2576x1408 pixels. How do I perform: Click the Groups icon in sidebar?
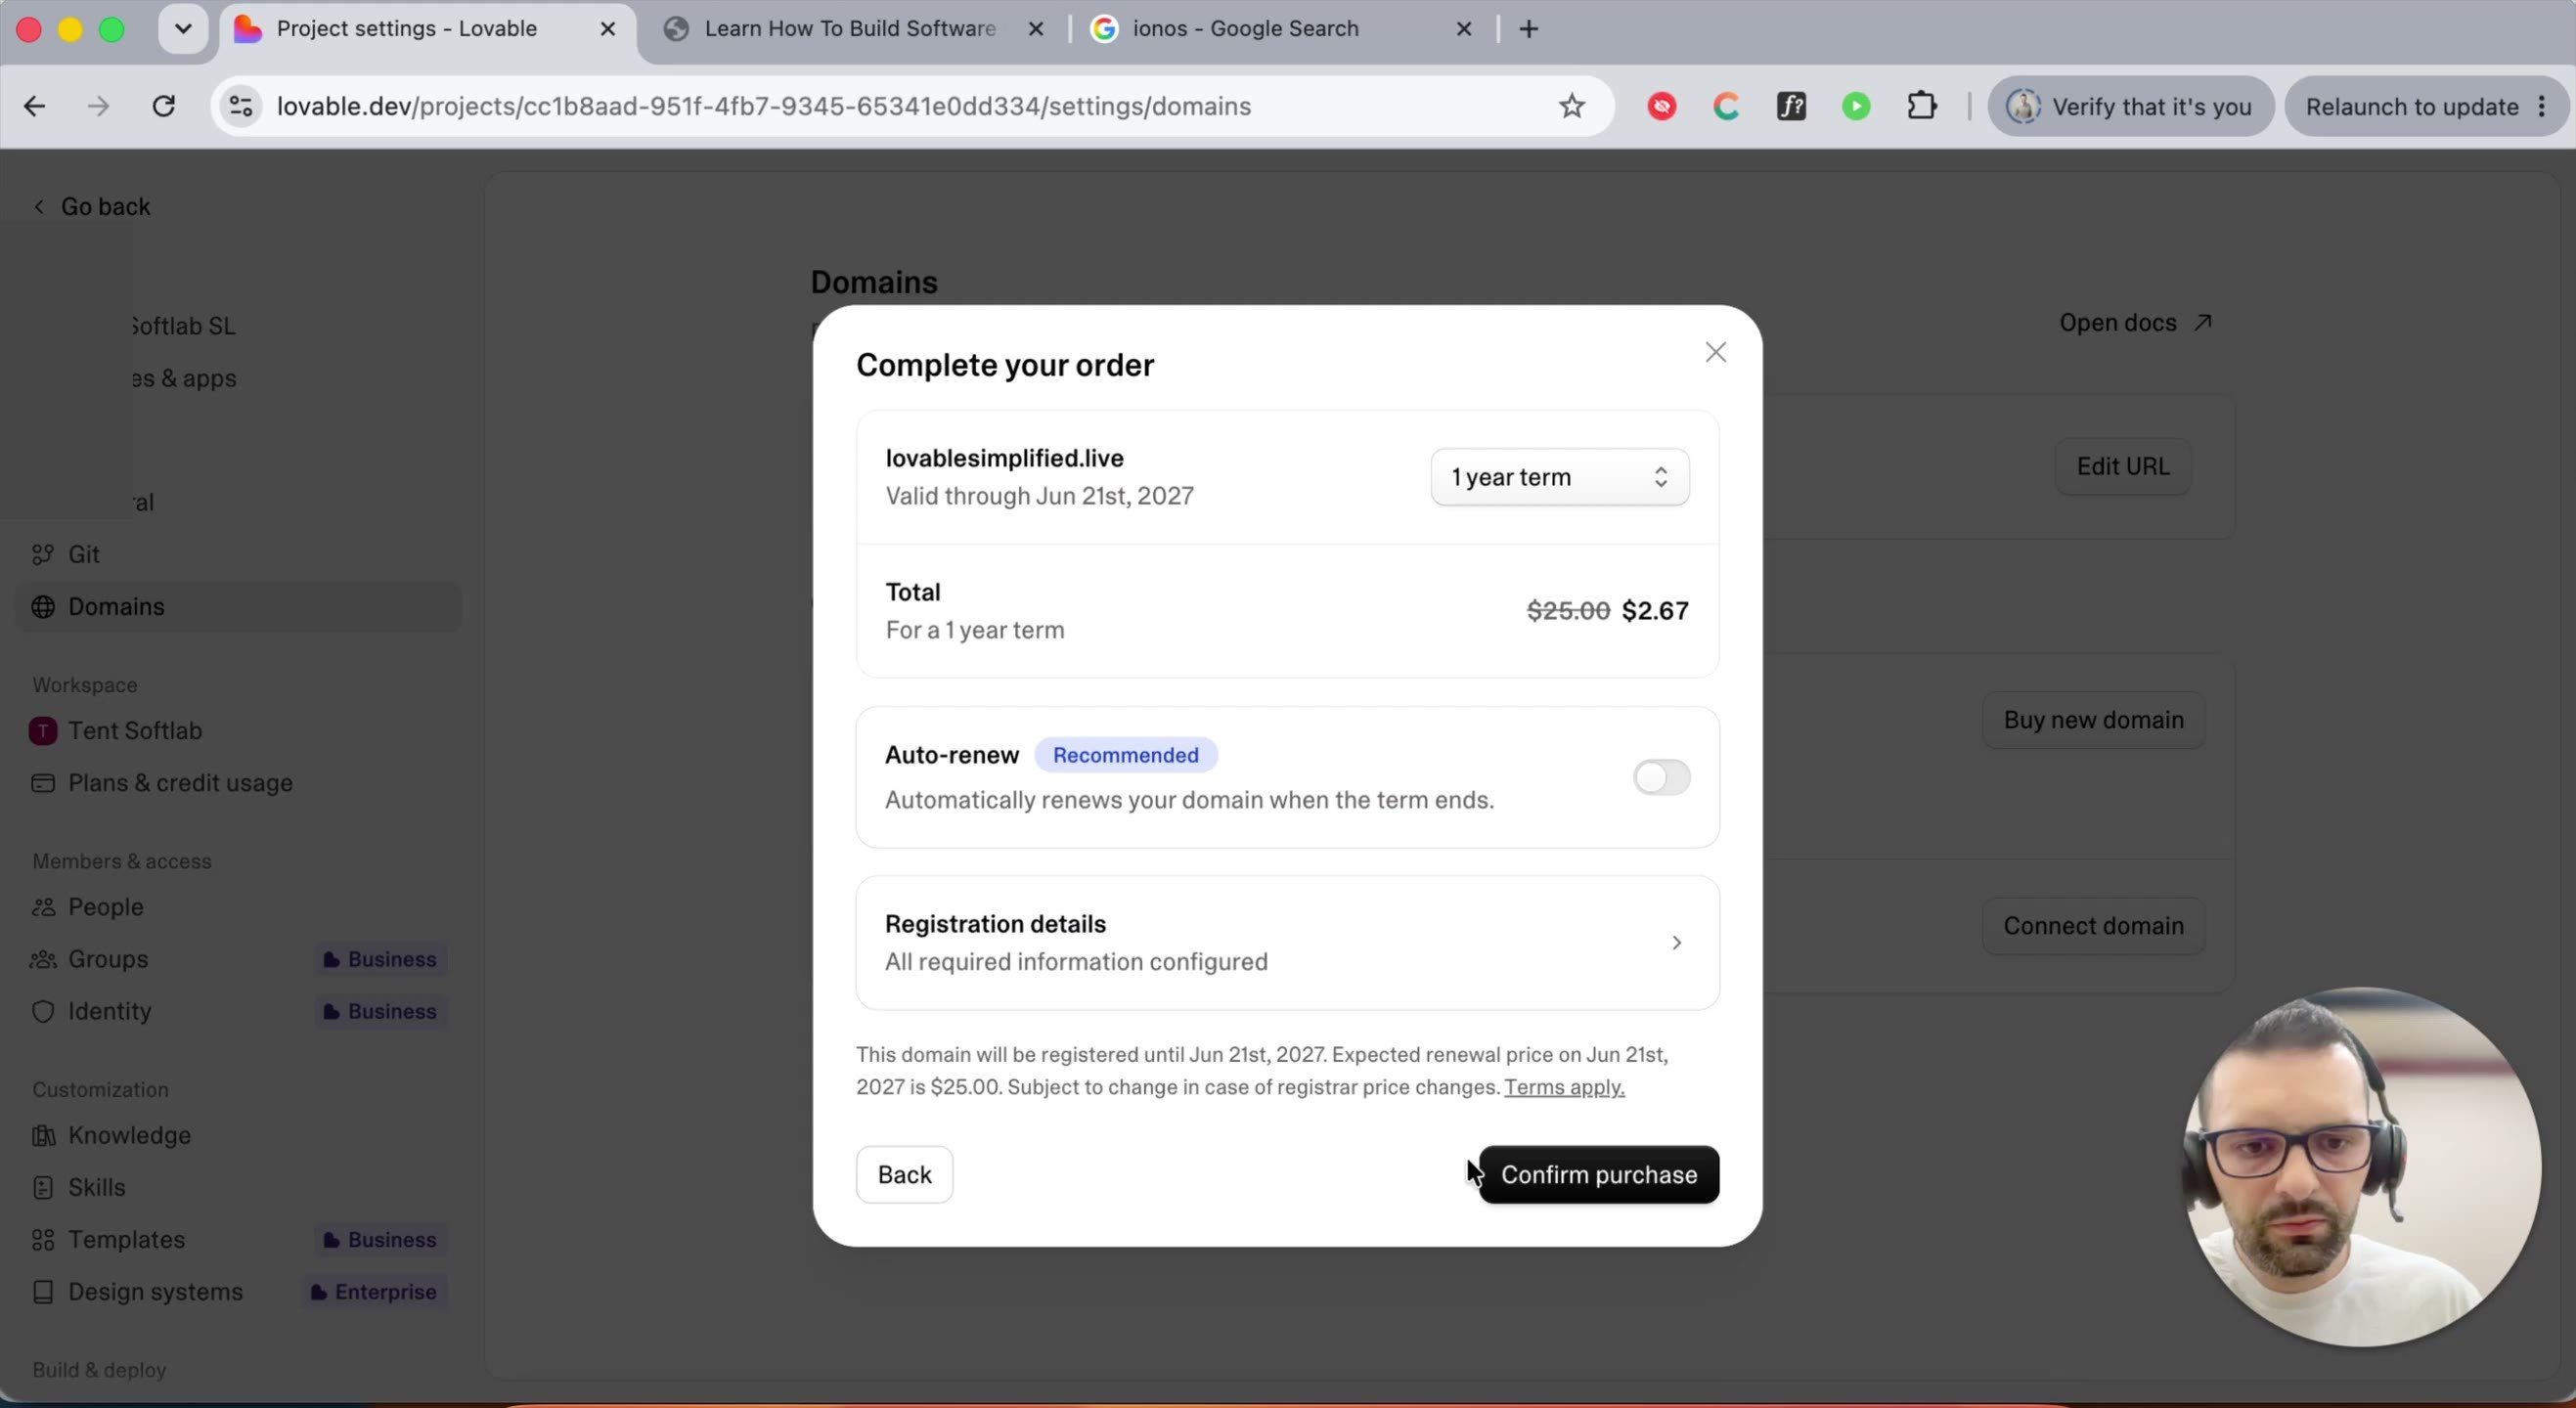(x=43, y=959)
